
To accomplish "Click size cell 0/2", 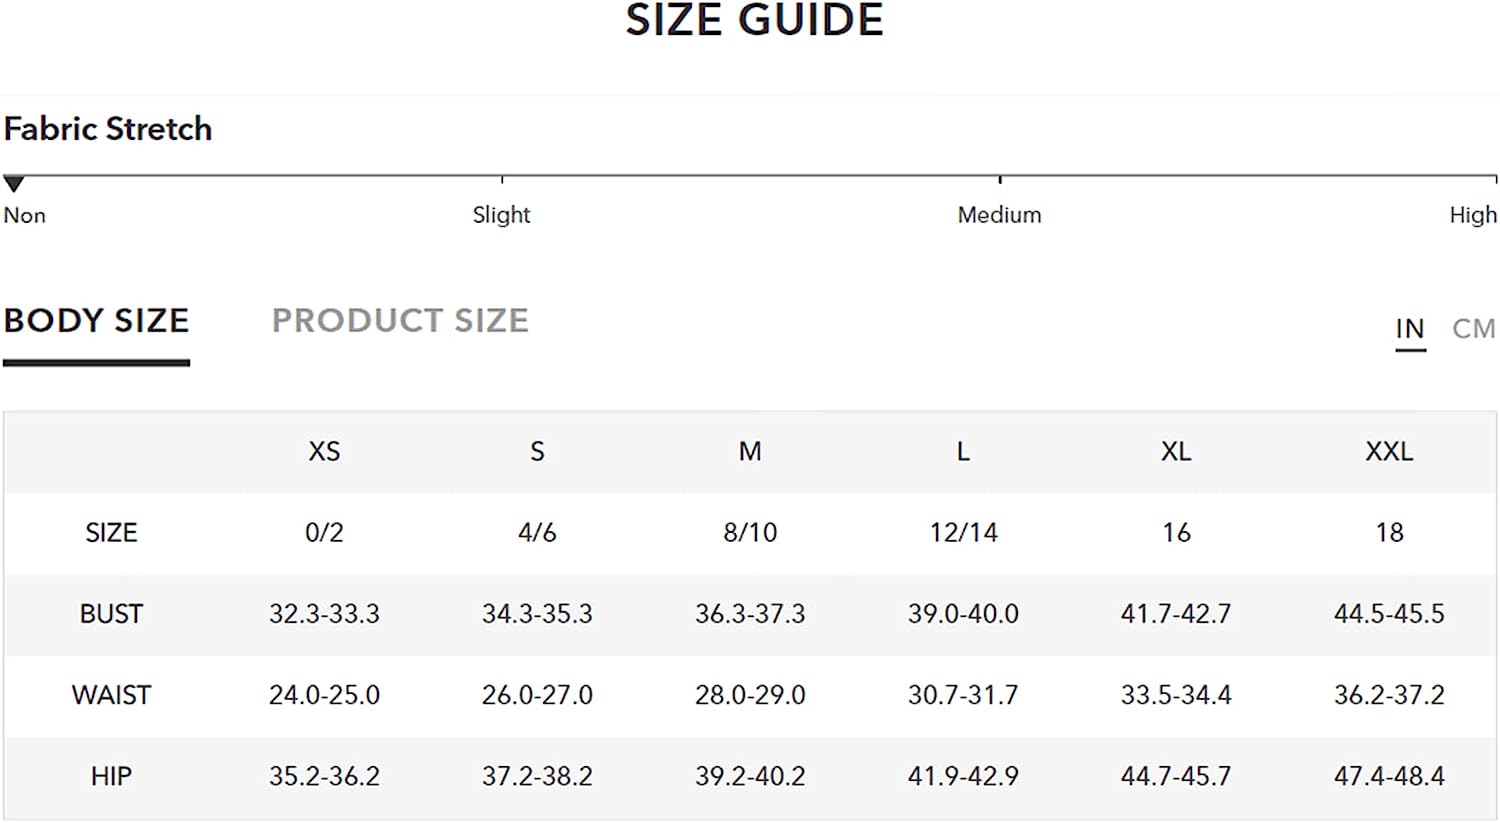I will 324,533.
